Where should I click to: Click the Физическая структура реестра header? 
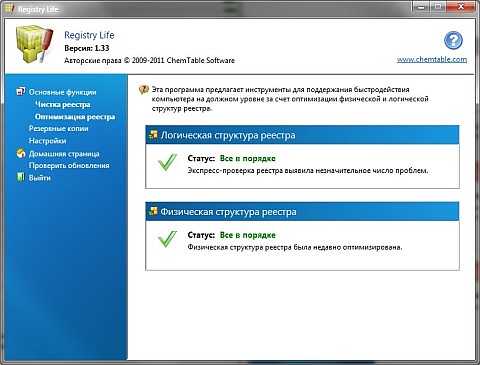tap(302, 211)
